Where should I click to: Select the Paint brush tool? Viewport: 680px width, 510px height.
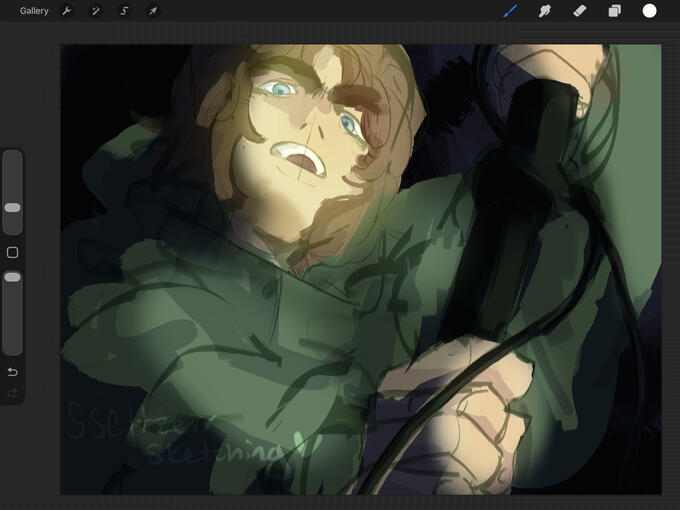[x=510, y=11]
